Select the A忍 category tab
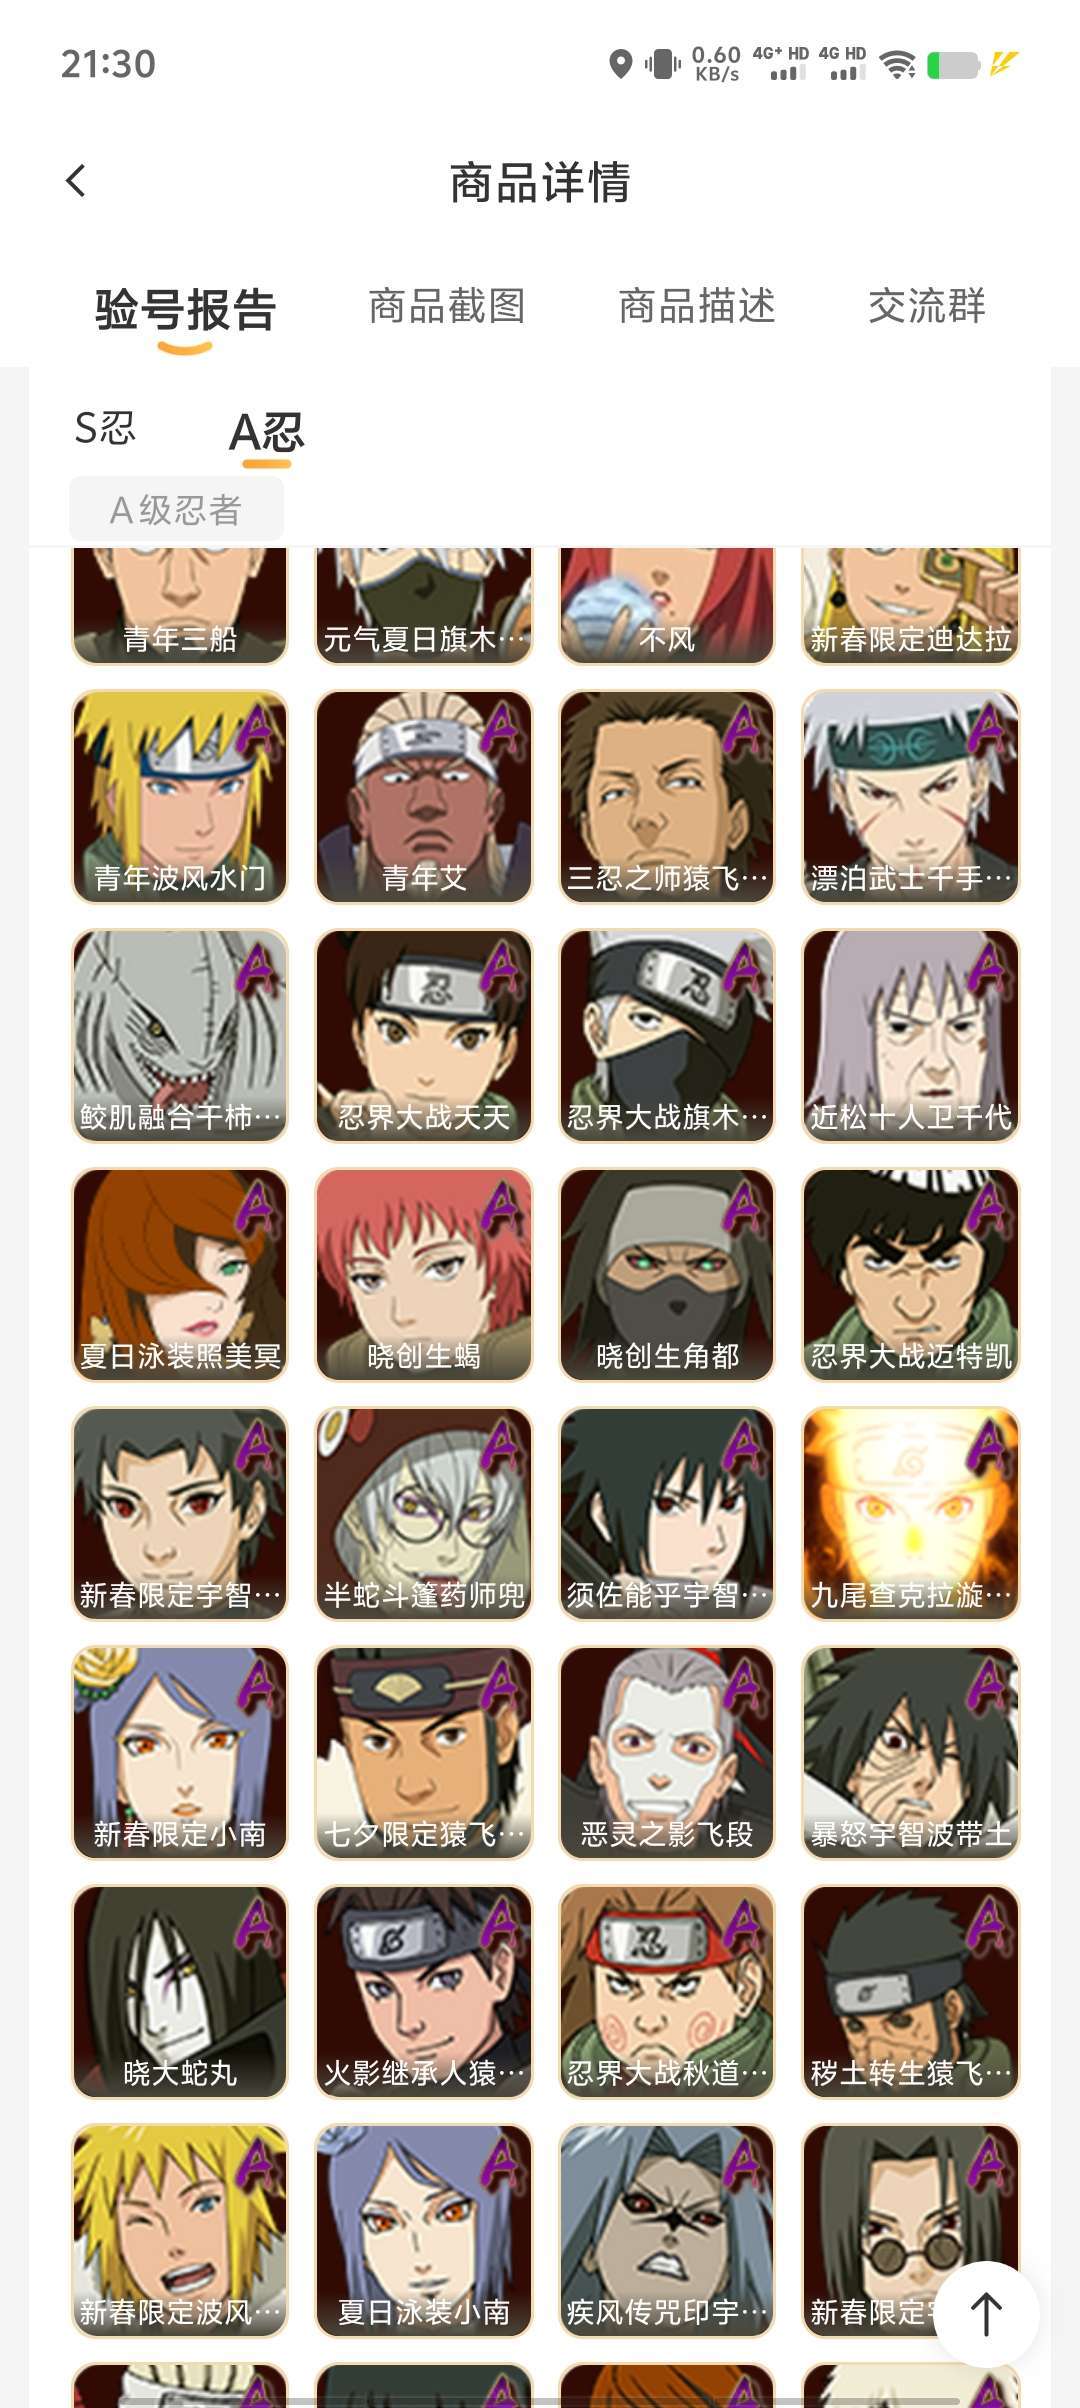1080x2408 pixels. [266, 432]
